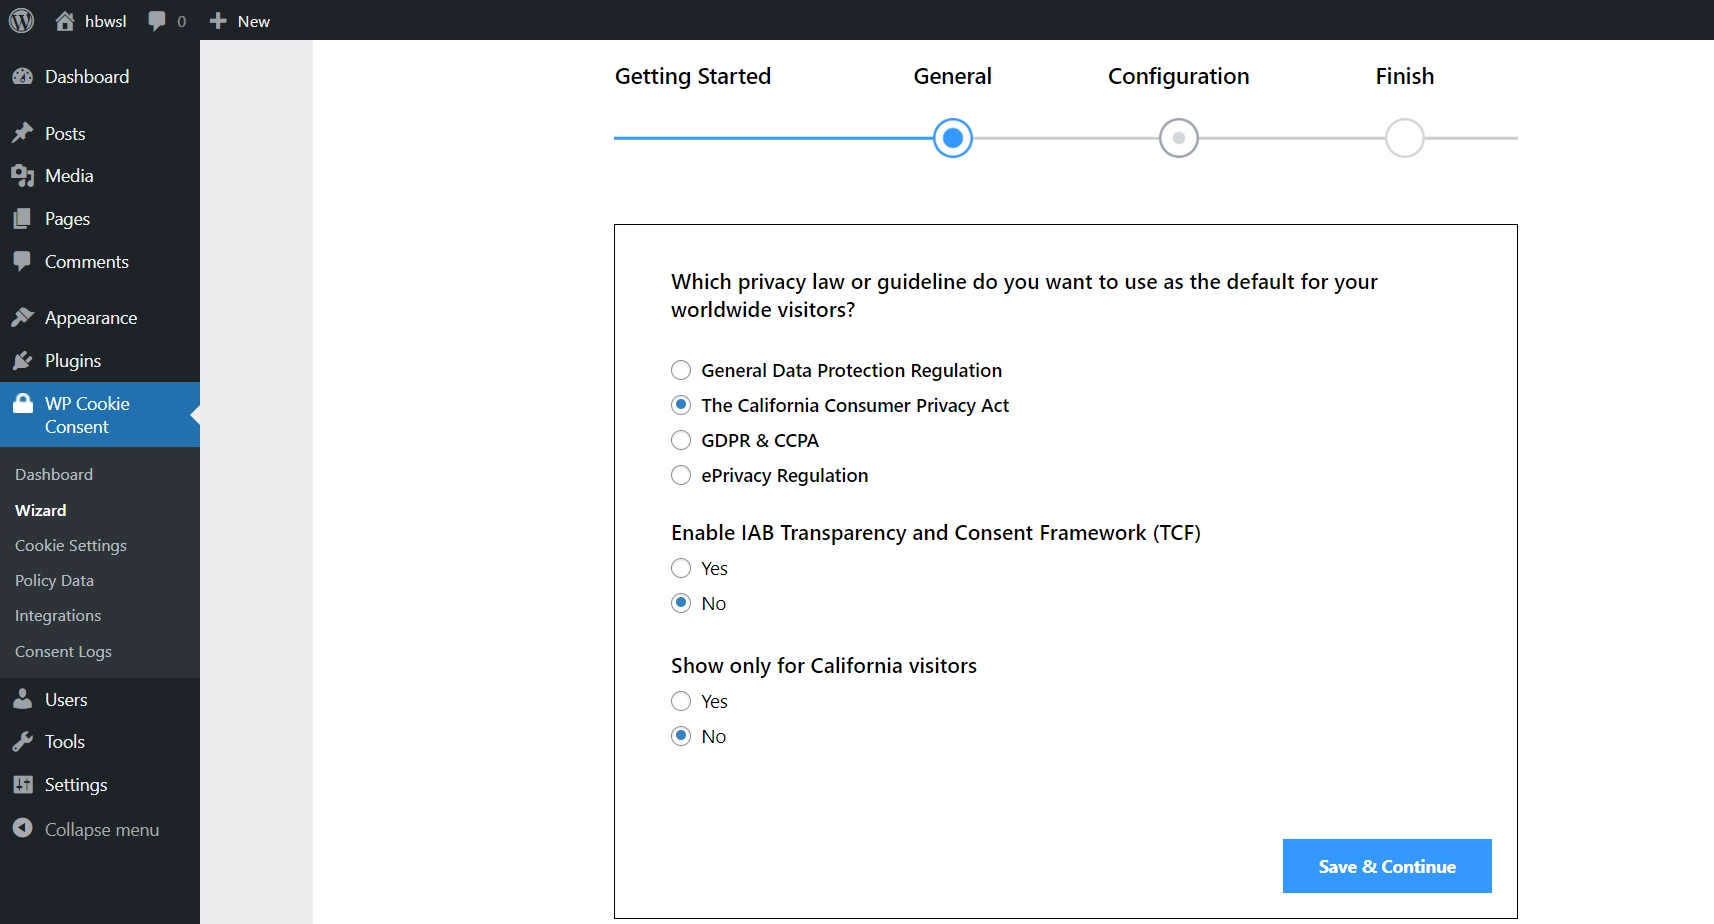The width and height of the screenshot is (1714, 924).
Task: Click the Tools wrench icon
Action: tap(23, 742)
